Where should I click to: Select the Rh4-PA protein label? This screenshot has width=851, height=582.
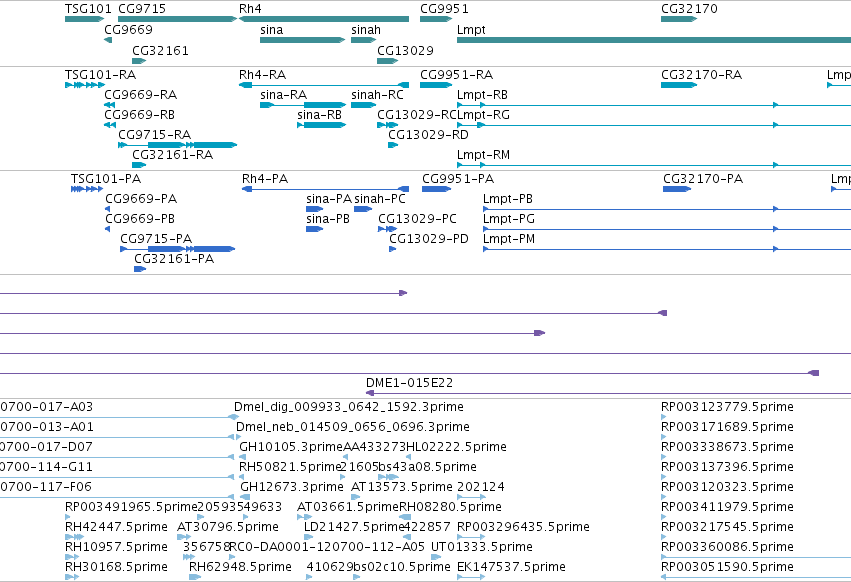pyautogui.click(x=265, y=179)
